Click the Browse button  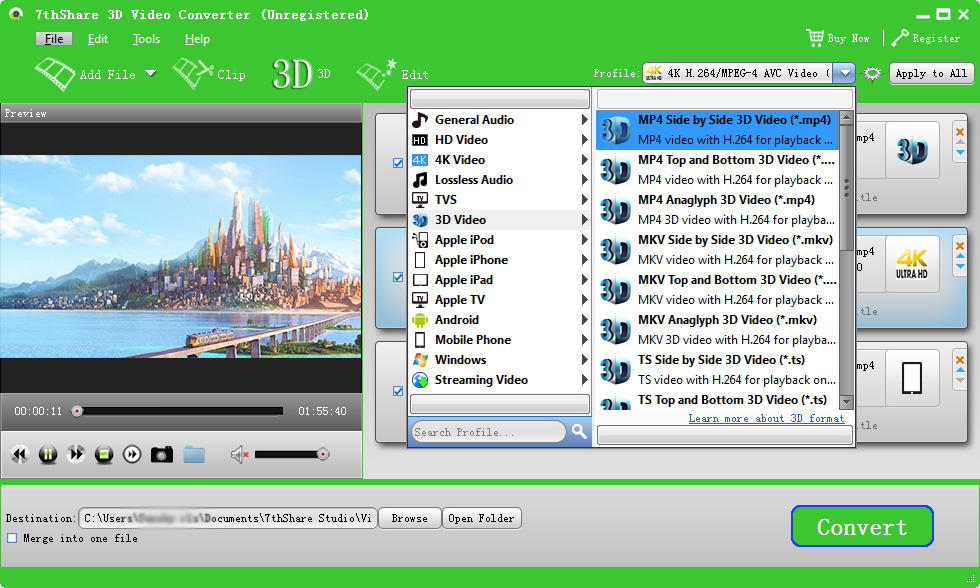(x=409, y=518)
